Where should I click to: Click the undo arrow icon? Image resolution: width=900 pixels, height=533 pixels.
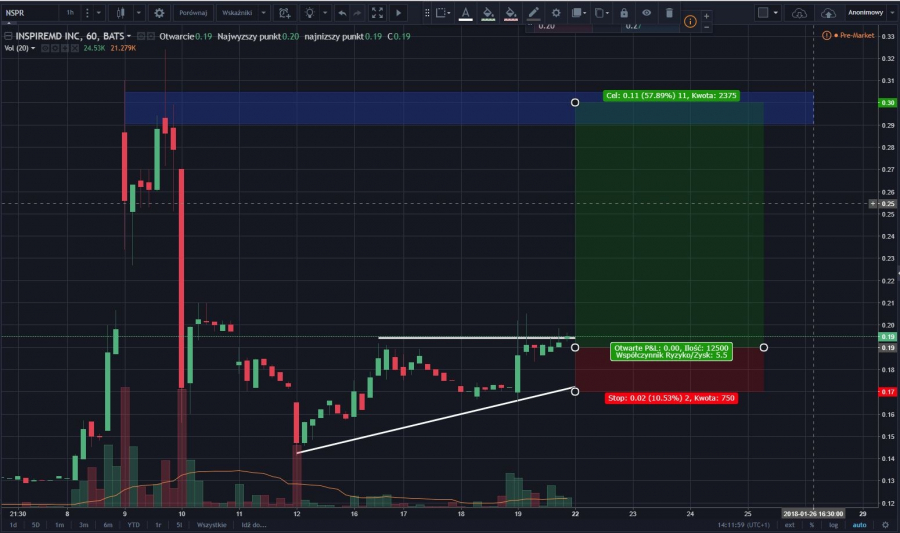(x=342, y=13)
